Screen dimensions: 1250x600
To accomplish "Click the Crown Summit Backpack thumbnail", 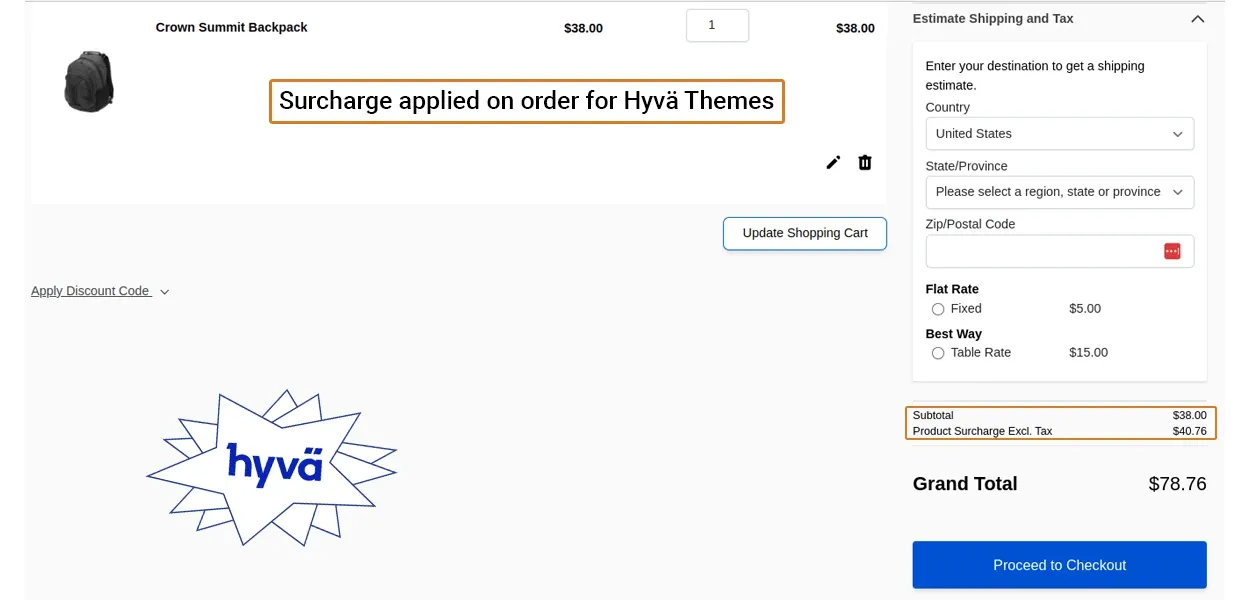I will click(89, 82).
